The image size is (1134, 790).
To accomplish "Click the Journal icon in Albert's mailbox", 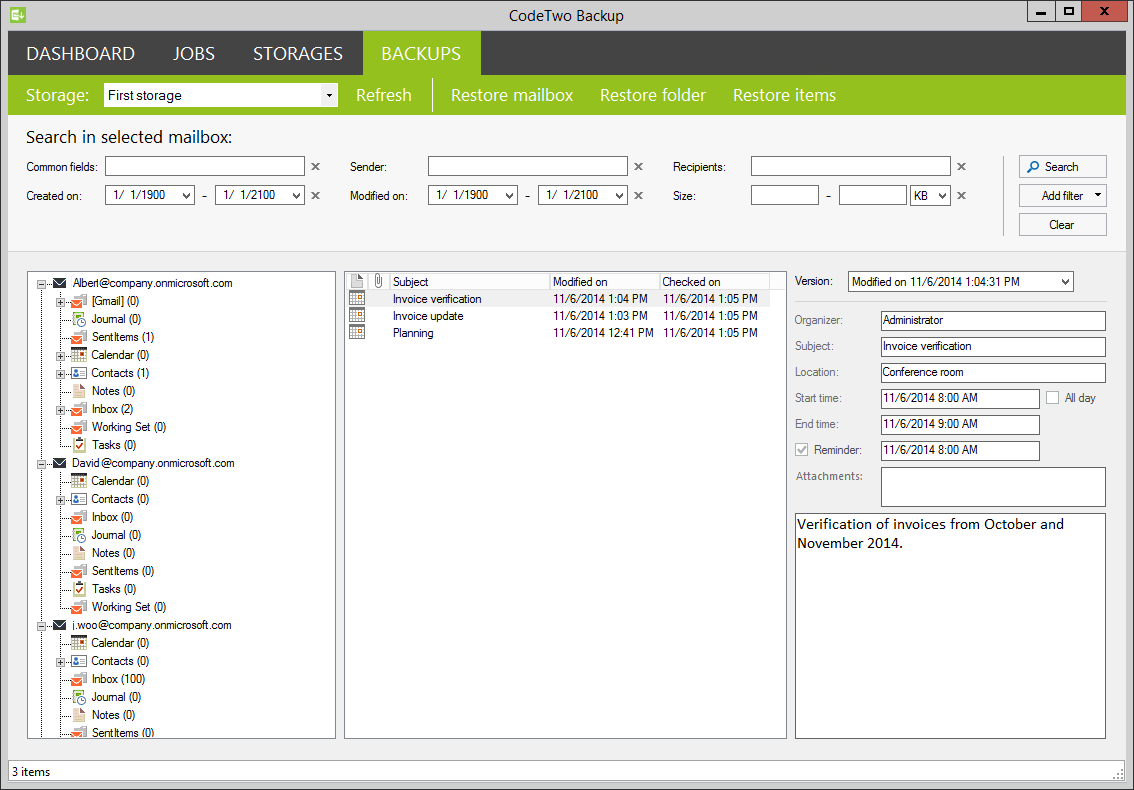I will click(79, 319).
